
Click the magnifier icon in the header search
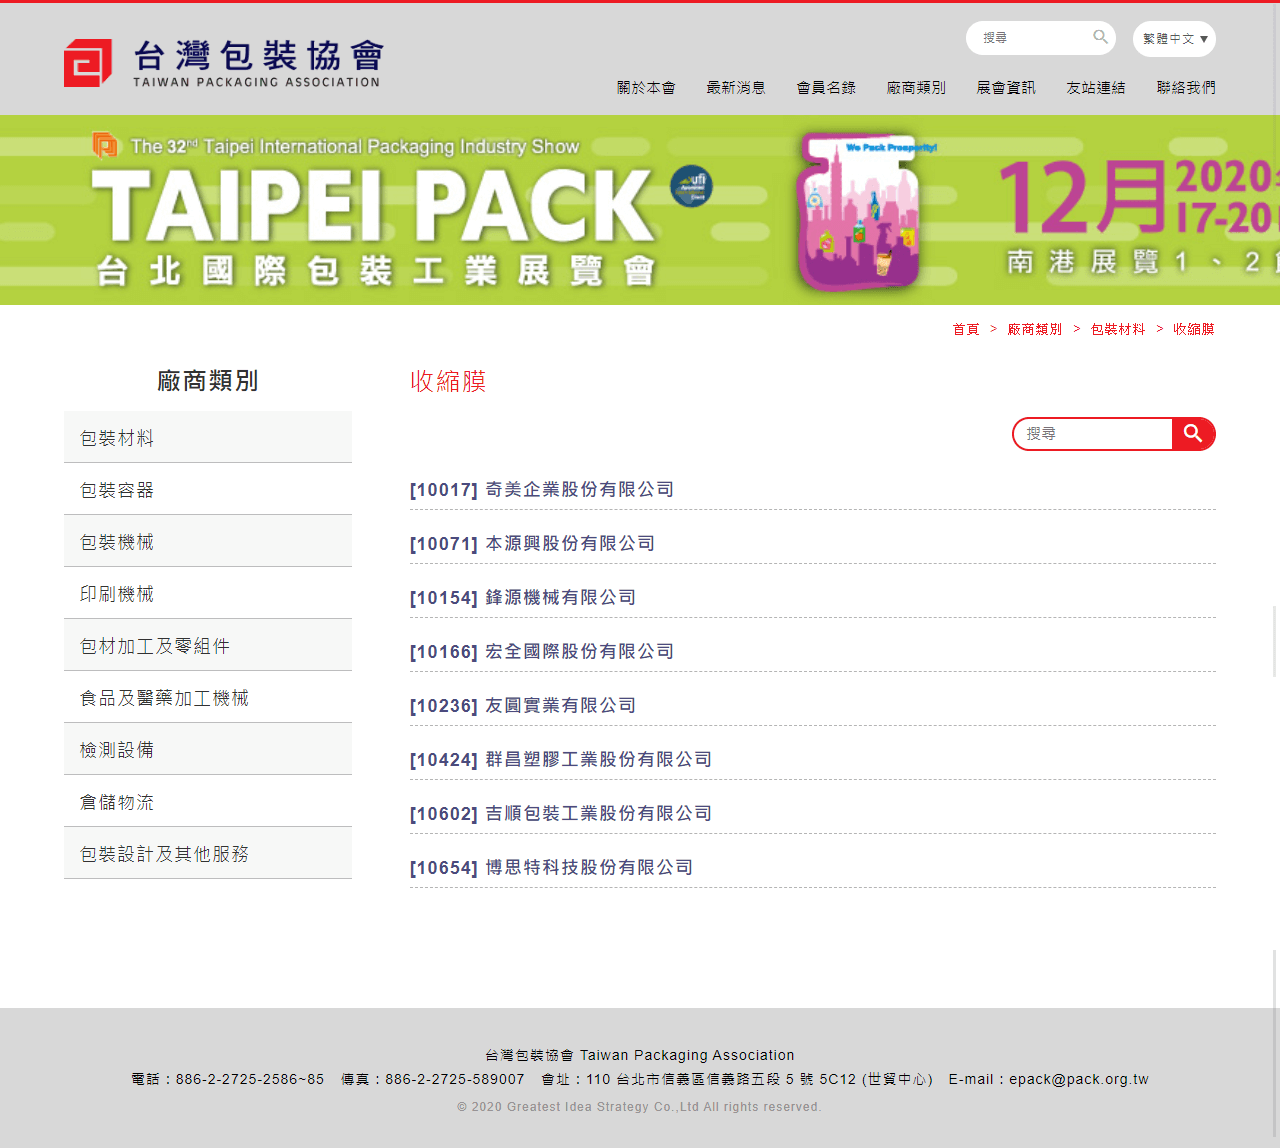1100,37
